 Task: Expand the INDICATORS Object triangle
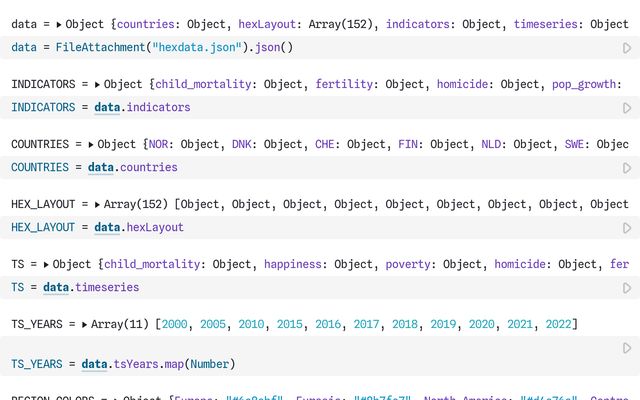[x=97, y=84]
